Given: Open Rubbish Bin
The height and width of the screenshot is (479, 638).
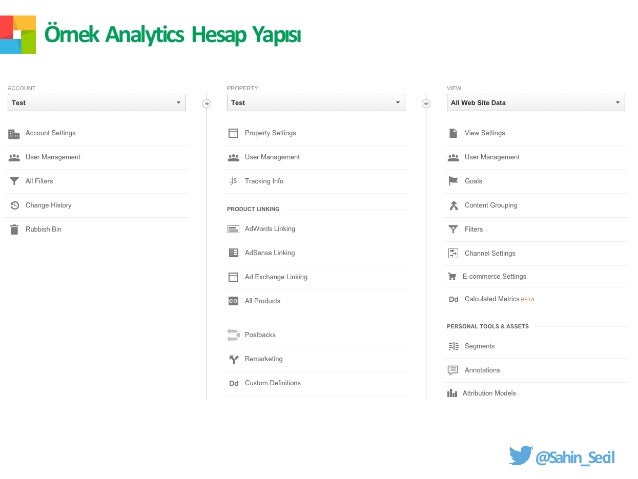Looking at the screenshot, I should [x=44, y=230].
